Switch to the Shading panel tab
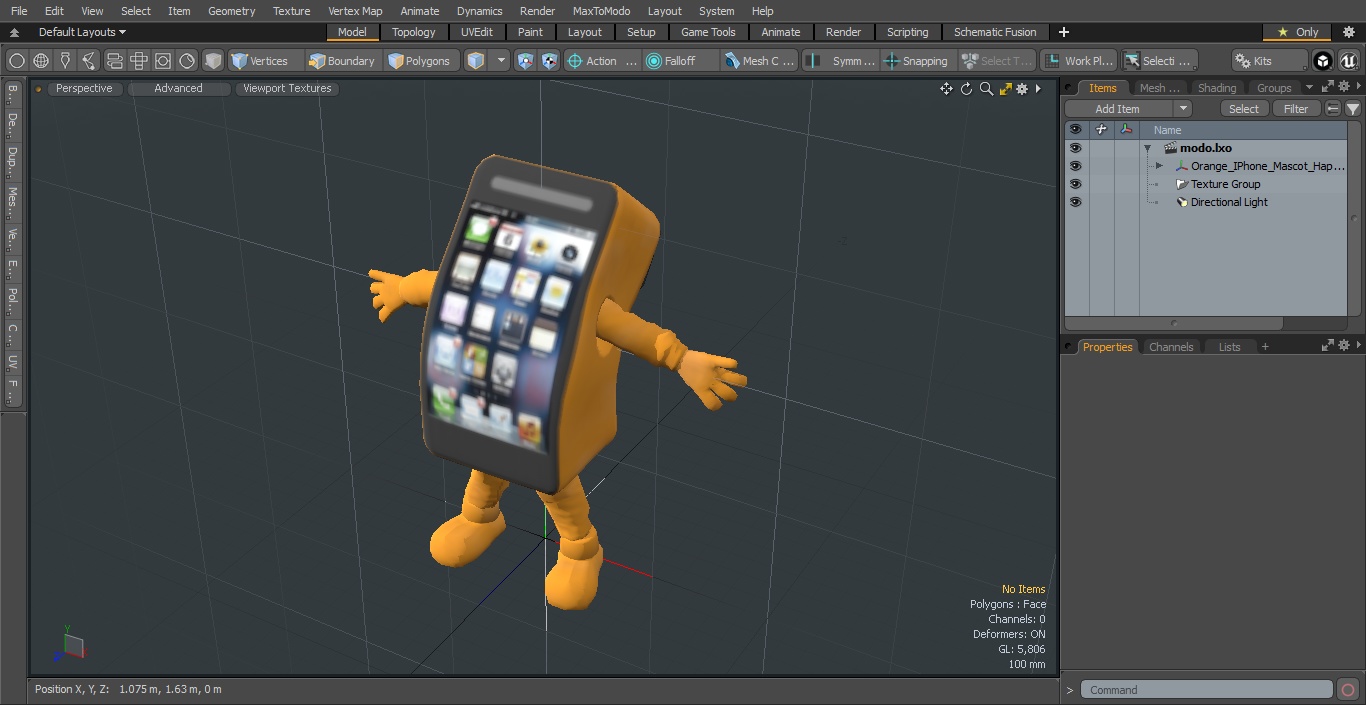The height and width of the screenshot is (705, 1366). 1216,88
